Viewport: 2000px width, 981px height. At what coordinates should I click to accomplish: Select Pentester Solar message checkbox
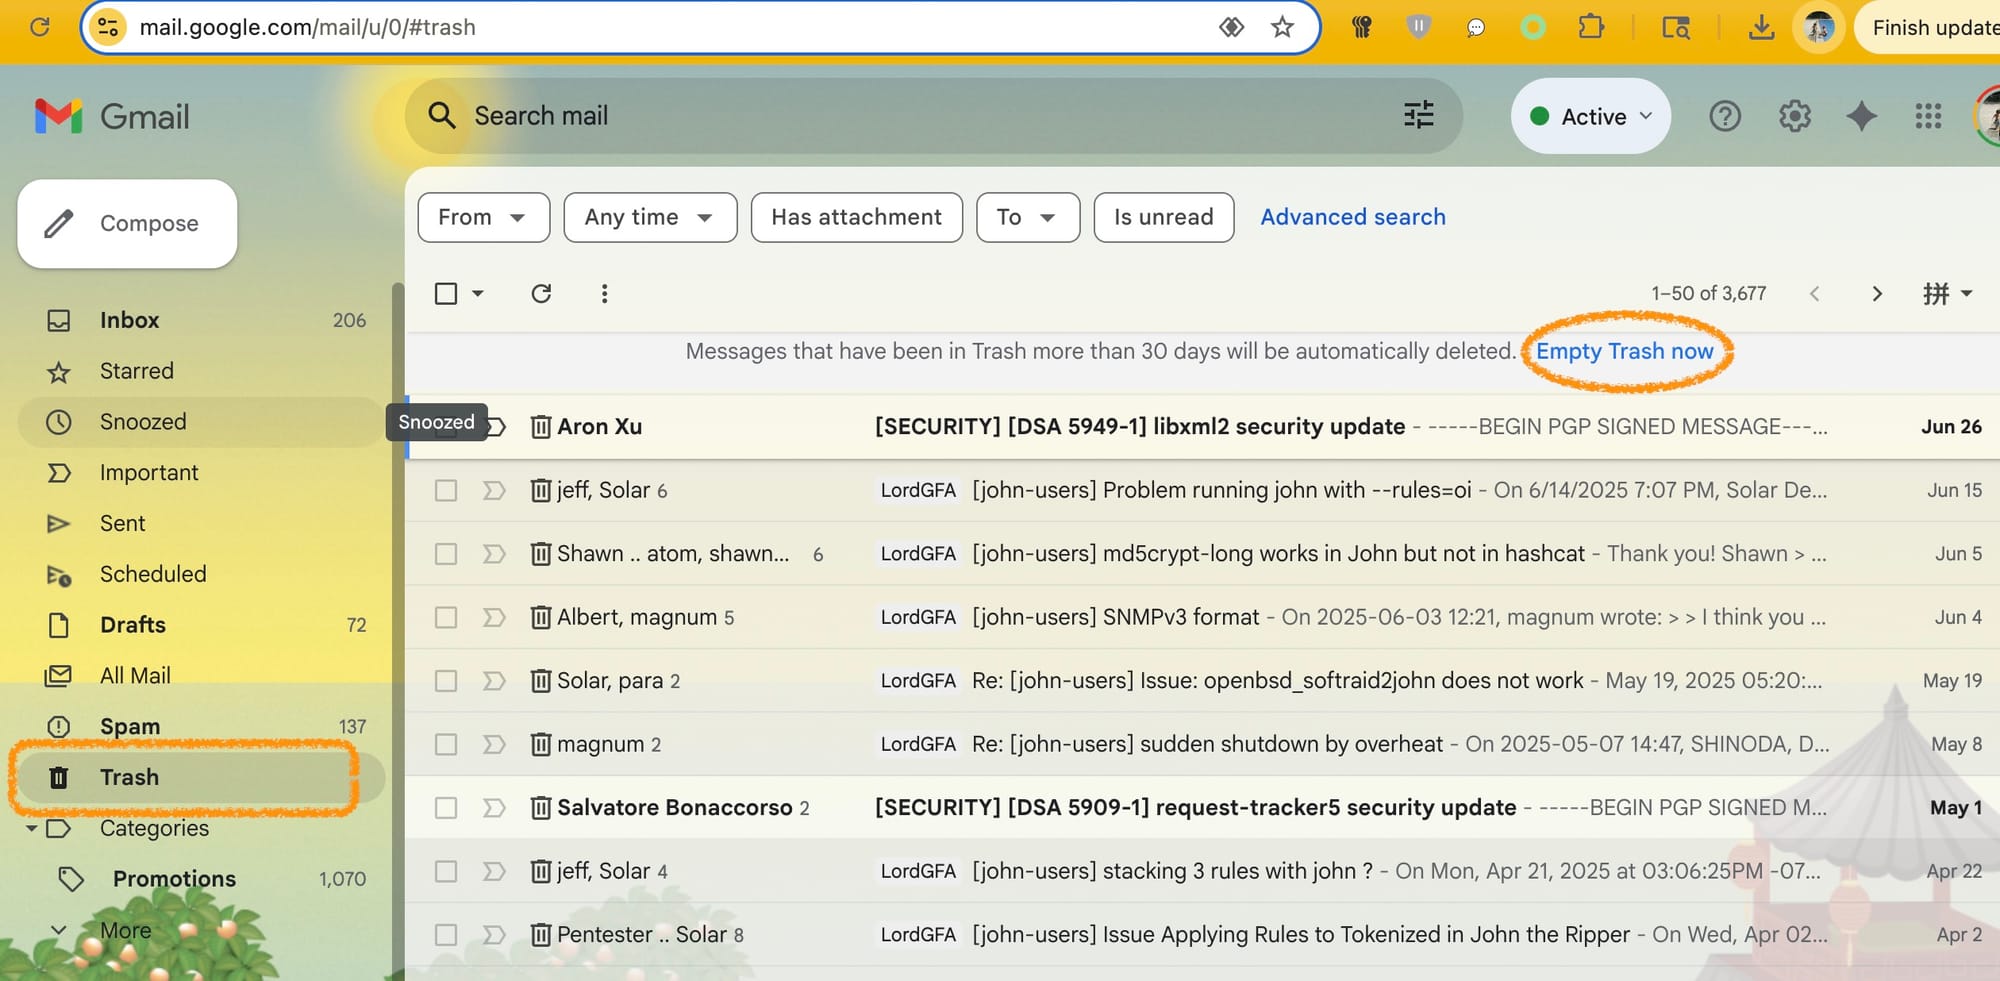446,935
